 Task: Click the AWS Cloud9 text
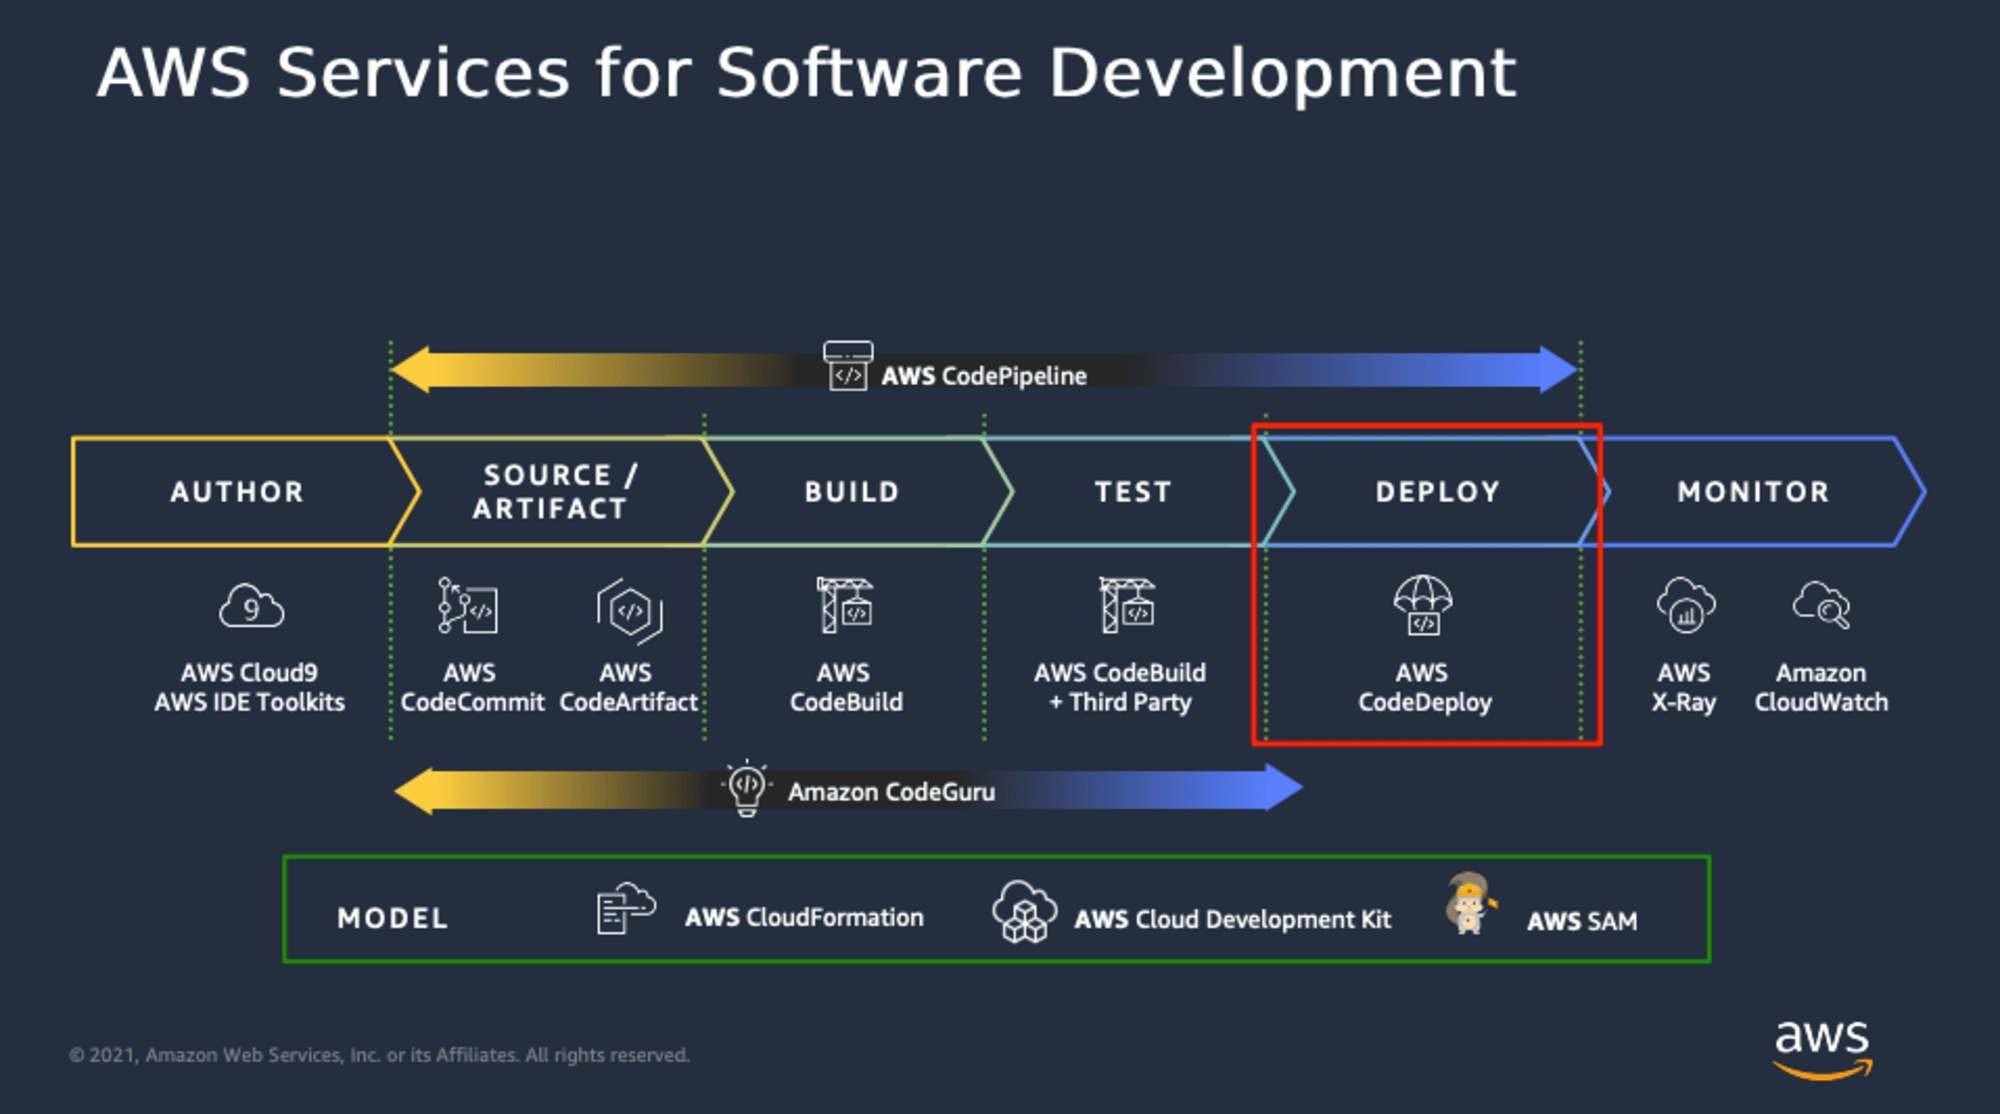pyautogui.click(x=249, y=673)
